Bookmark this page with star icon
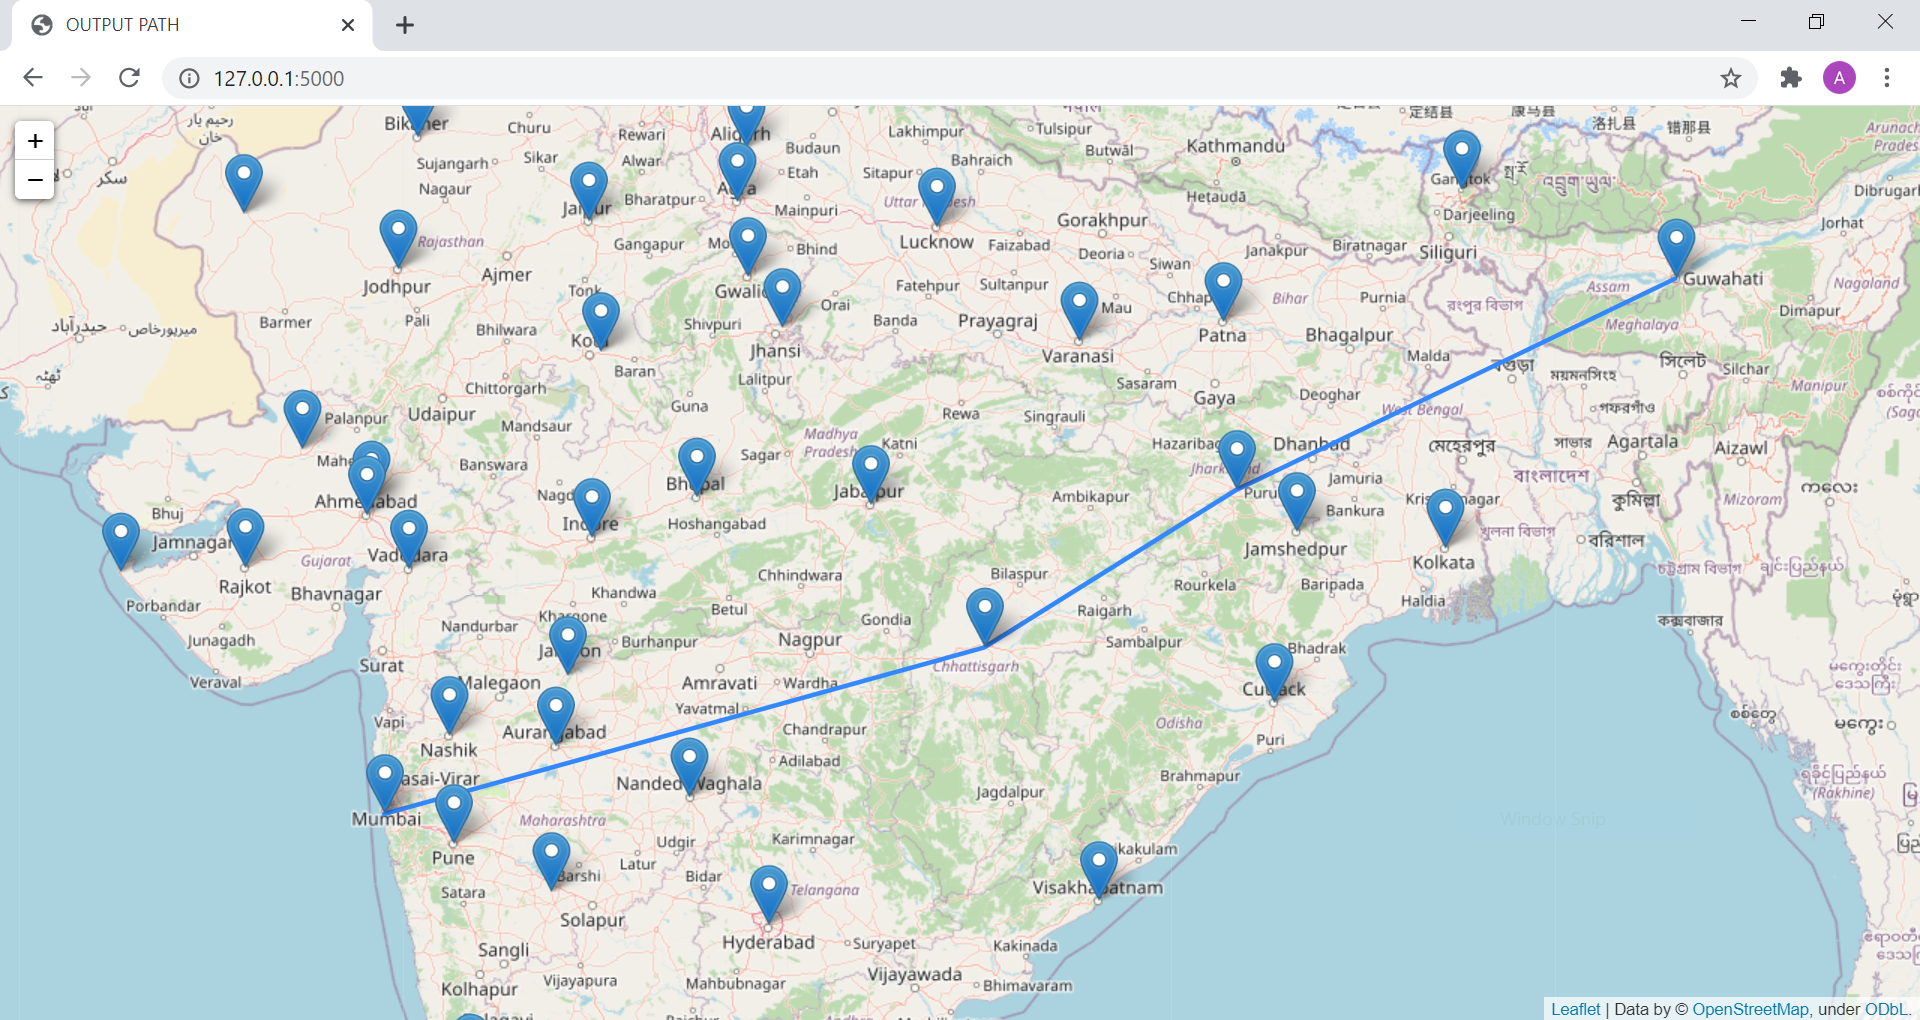Screen dimensions: 1920x1020 (1731, 78)
